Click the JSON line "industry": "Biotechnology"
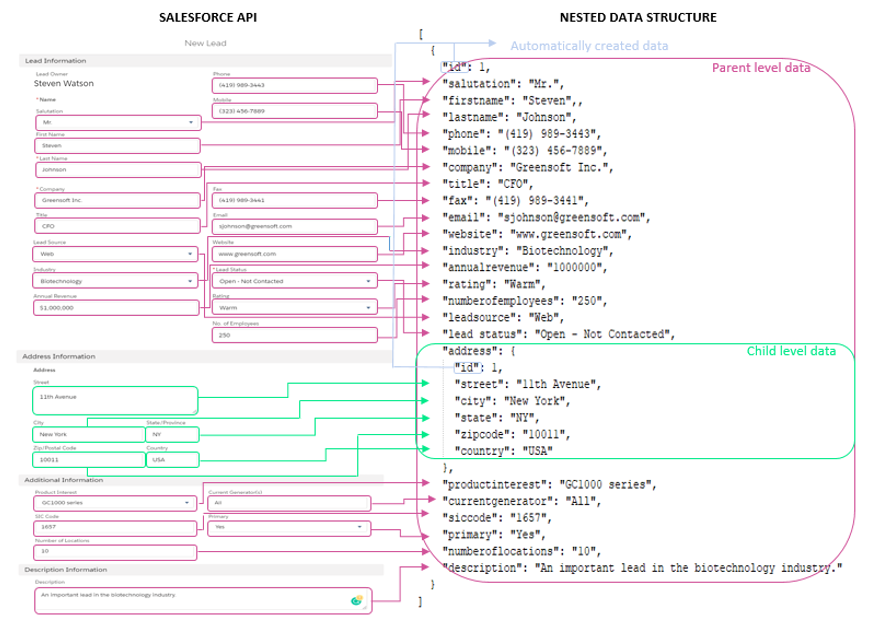 [528, 251]
